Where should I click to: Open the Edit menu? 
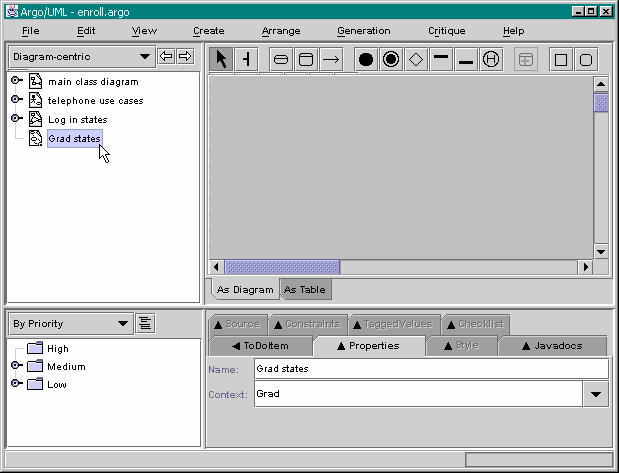click(86, 31)
